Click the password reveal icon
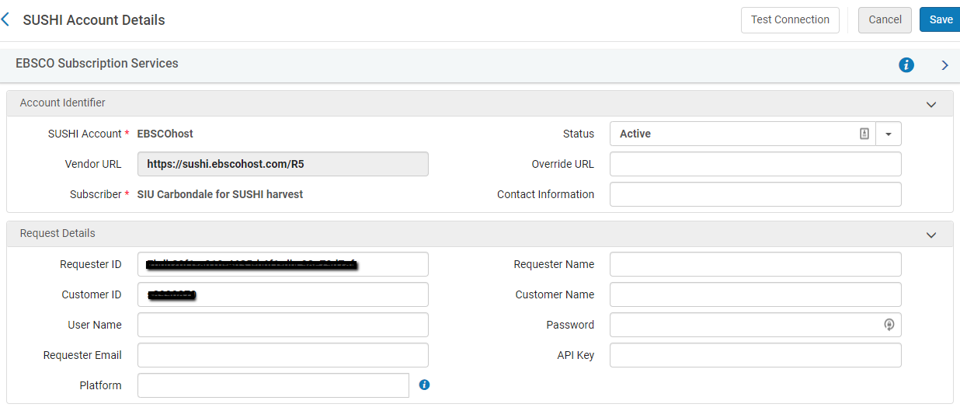 click(x=890, y=325)
